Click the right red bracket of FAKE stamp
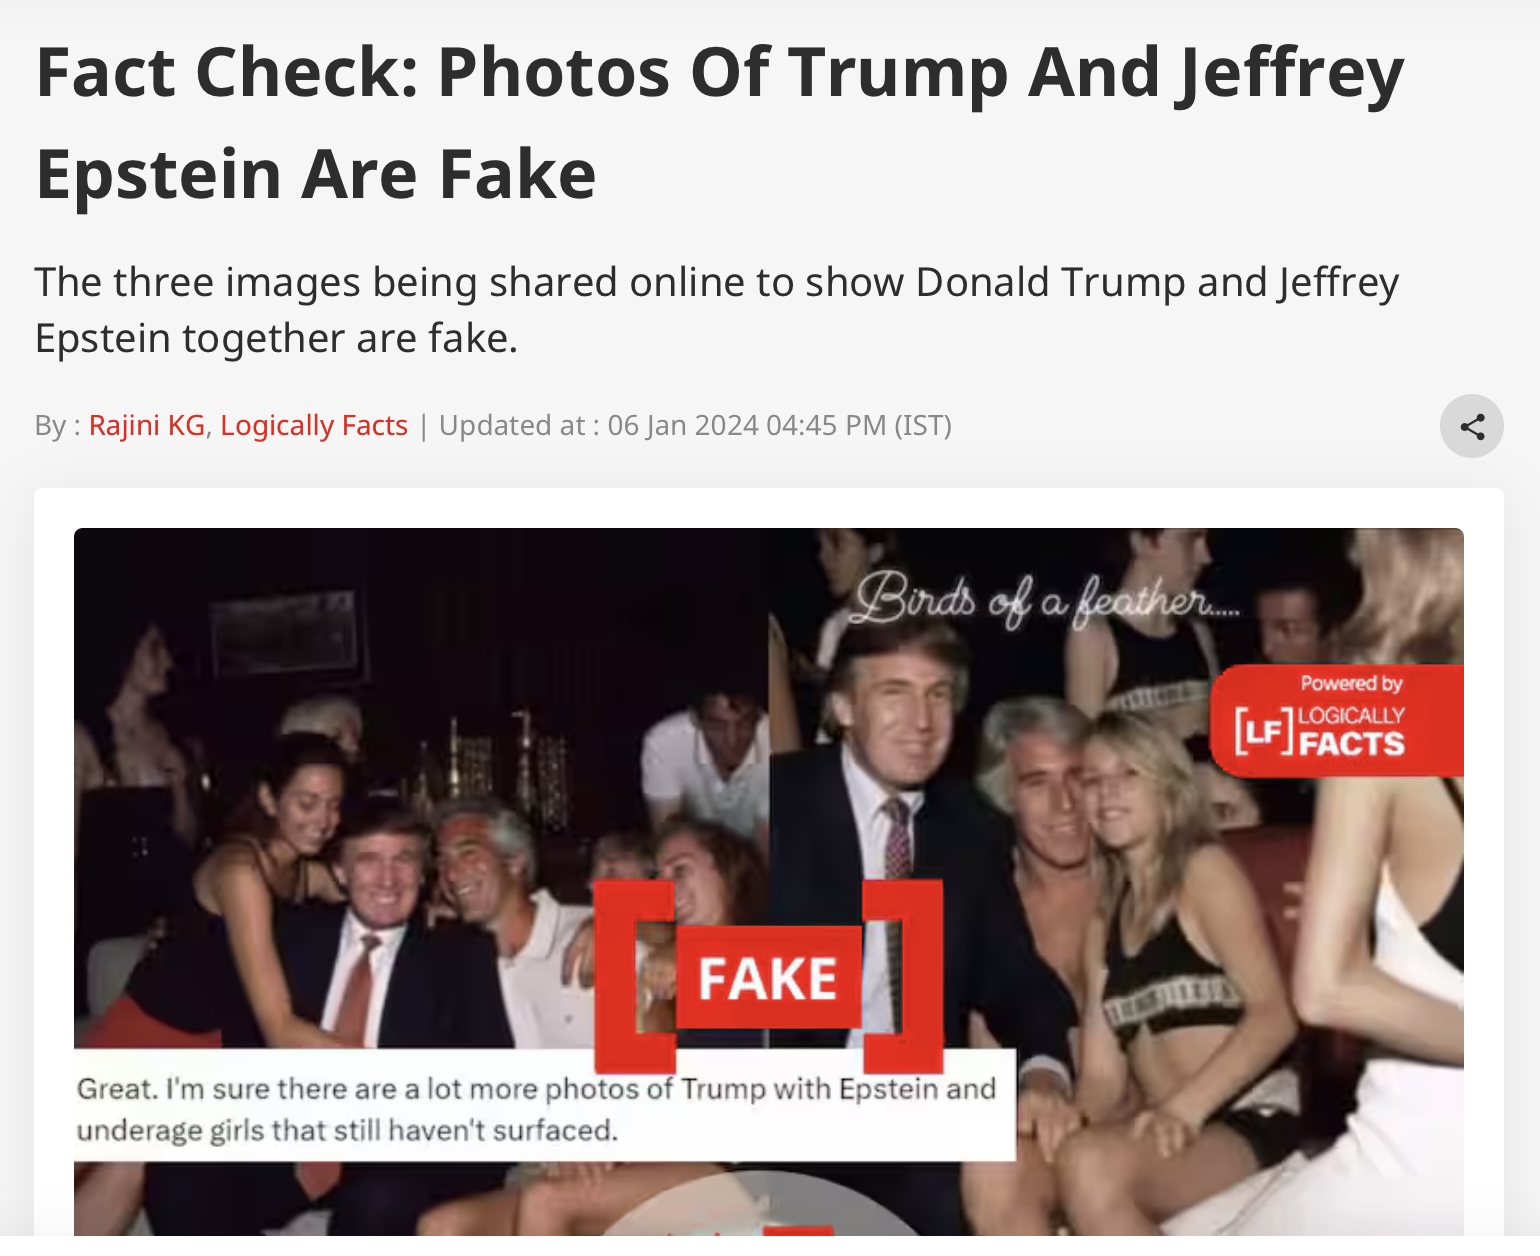Screen dimensions: 1540x1256 (903, 976)
